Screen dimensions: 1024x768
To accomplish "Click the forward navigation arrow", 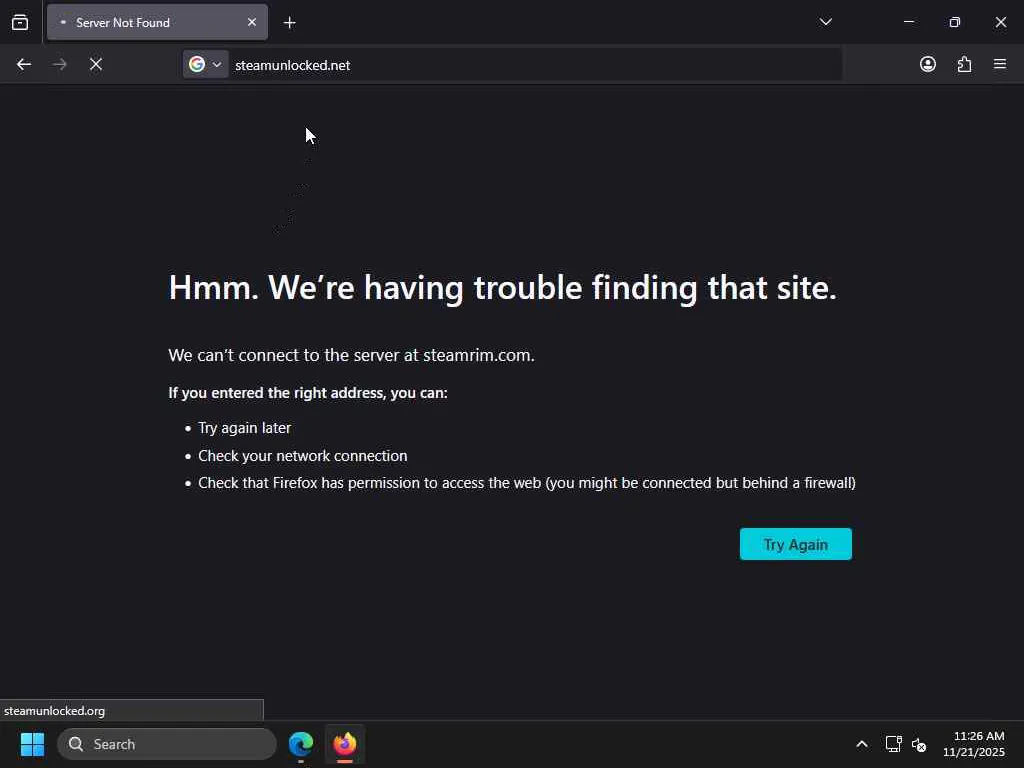I will click(60, 65).
